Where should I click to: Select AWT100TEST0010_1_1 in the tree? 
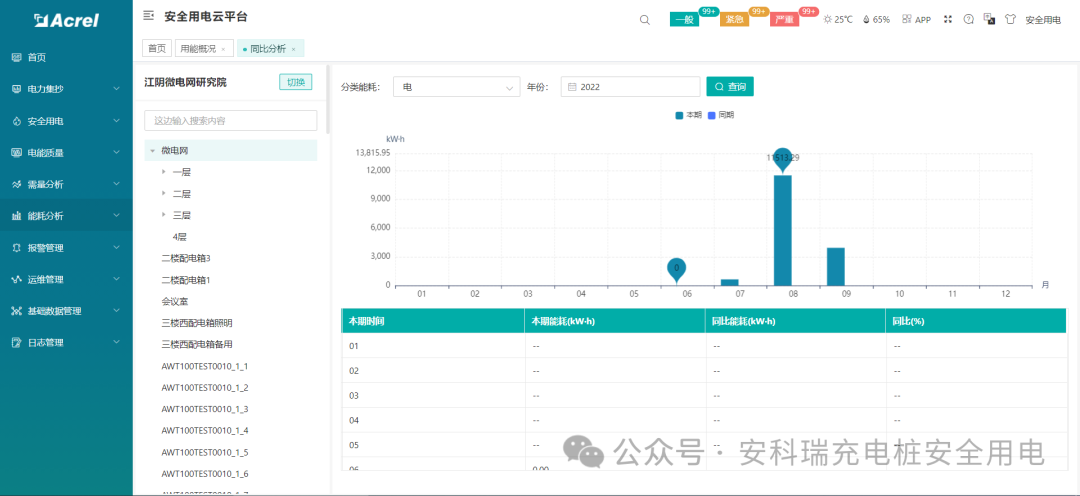tap(205, 366)
